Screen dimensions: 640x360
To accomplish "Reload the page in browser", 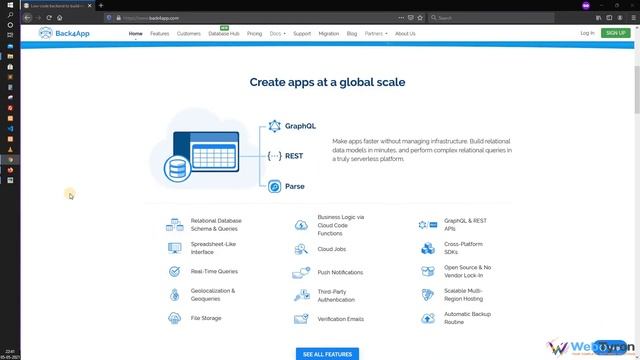I will [x=49, y=18].
